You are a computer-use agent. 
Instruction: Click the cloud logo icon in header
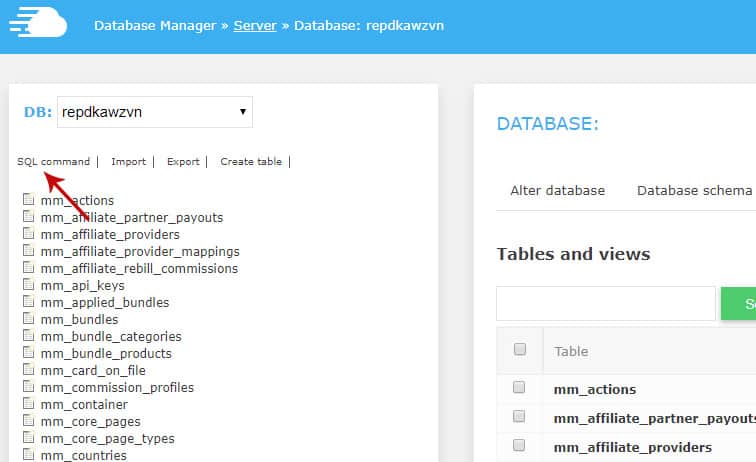click(38, 24)
